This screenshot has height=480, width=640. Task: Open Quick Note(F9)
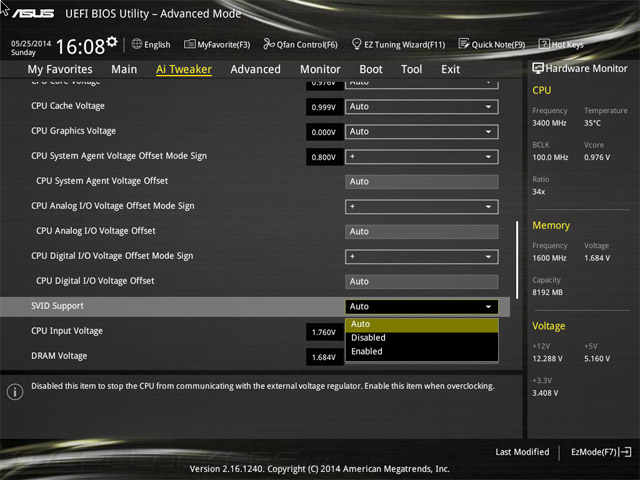pos(492,44)
